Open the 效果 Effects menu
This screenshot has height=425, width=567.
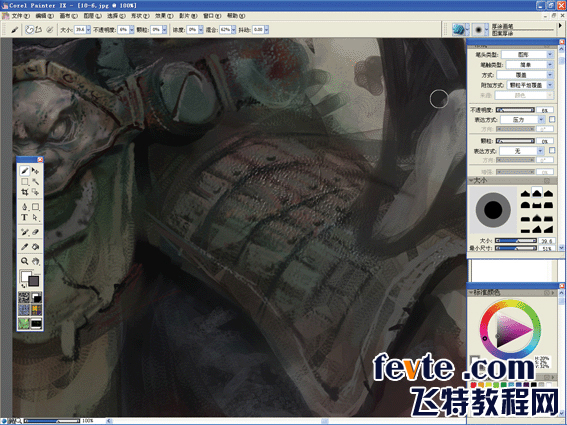click(x=164, y=16)
